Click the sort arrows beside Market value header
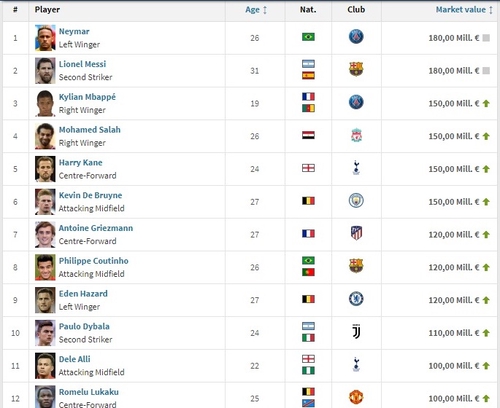Image resolution: width=500 pixels, height=408 pixels. click(x=491, y=10)
